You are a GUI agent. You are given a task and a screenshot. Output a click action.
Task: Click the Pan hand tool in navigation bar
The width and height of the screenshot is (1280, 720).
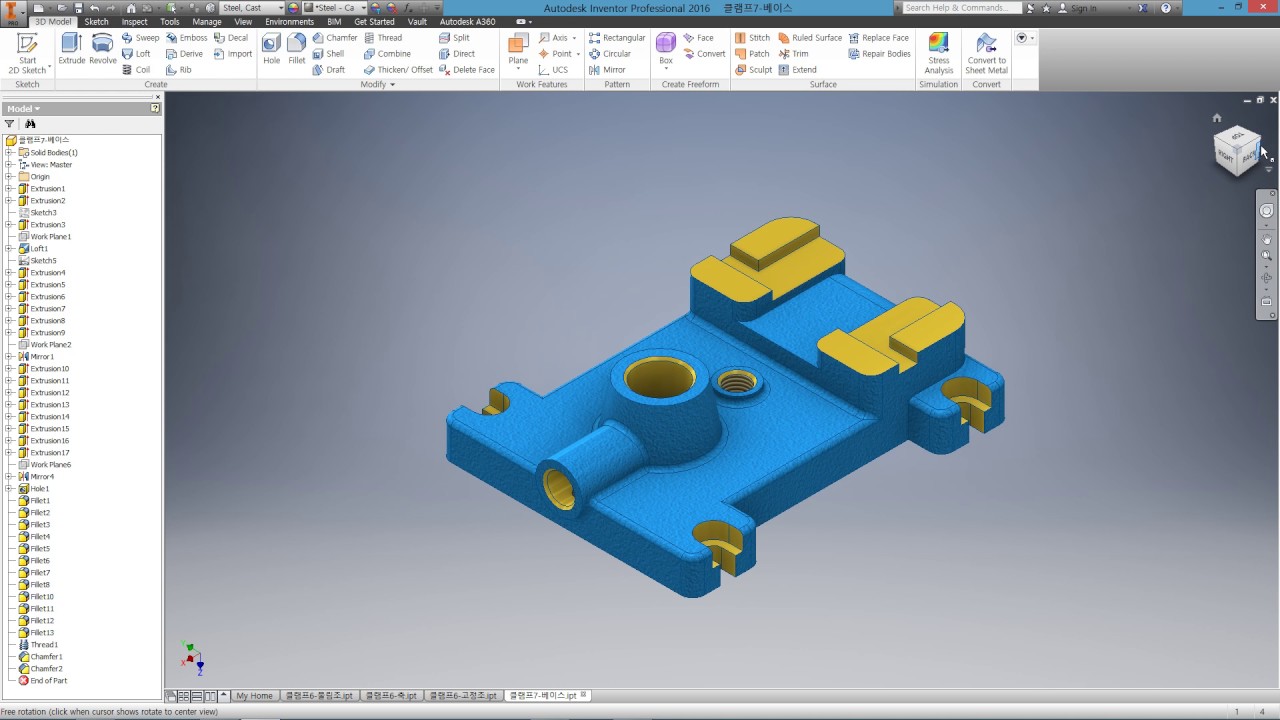coord(1266,239)
